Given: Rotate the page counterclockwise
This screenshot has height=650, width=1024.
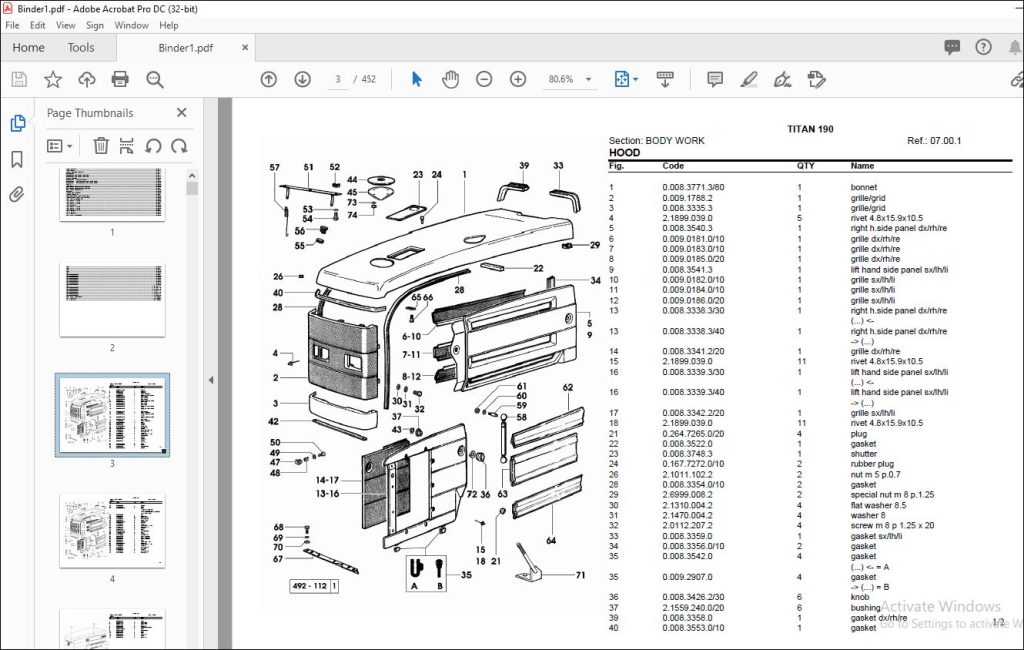Looking at the screenshot, I should (x=153, y=145).
